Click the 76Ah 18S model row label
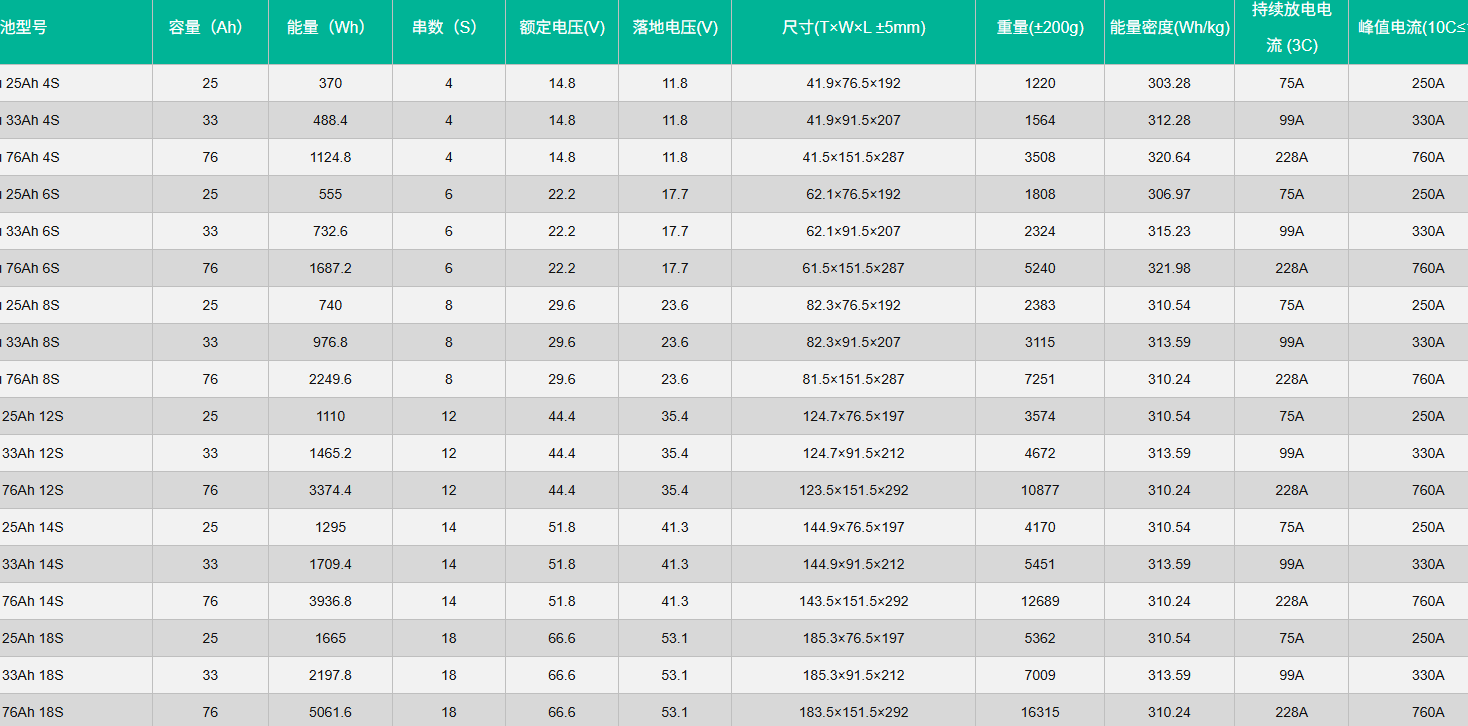 (x=33, y=712)
